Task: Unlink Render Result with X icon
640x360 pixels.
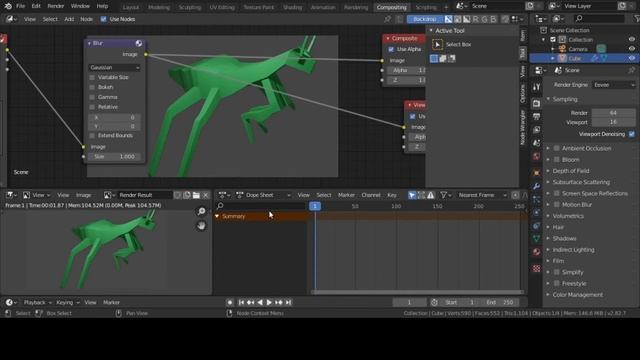Action: [x=206, y=195]
